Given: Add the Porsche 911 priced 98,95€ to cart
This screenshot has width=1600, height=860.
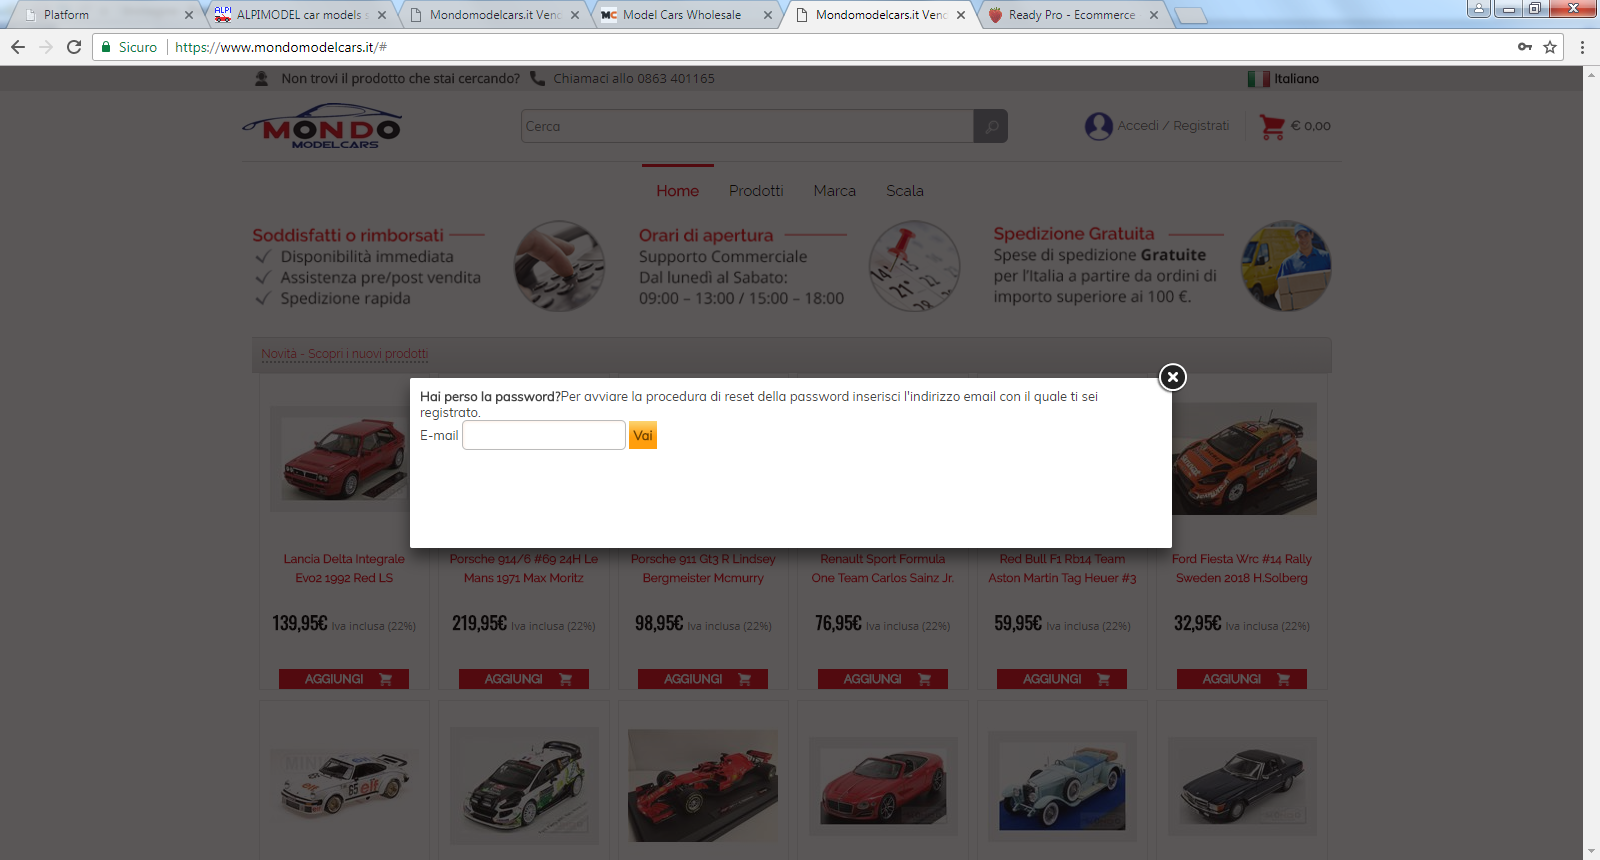Looking at the screenshot, I should (x=703, y=679).
